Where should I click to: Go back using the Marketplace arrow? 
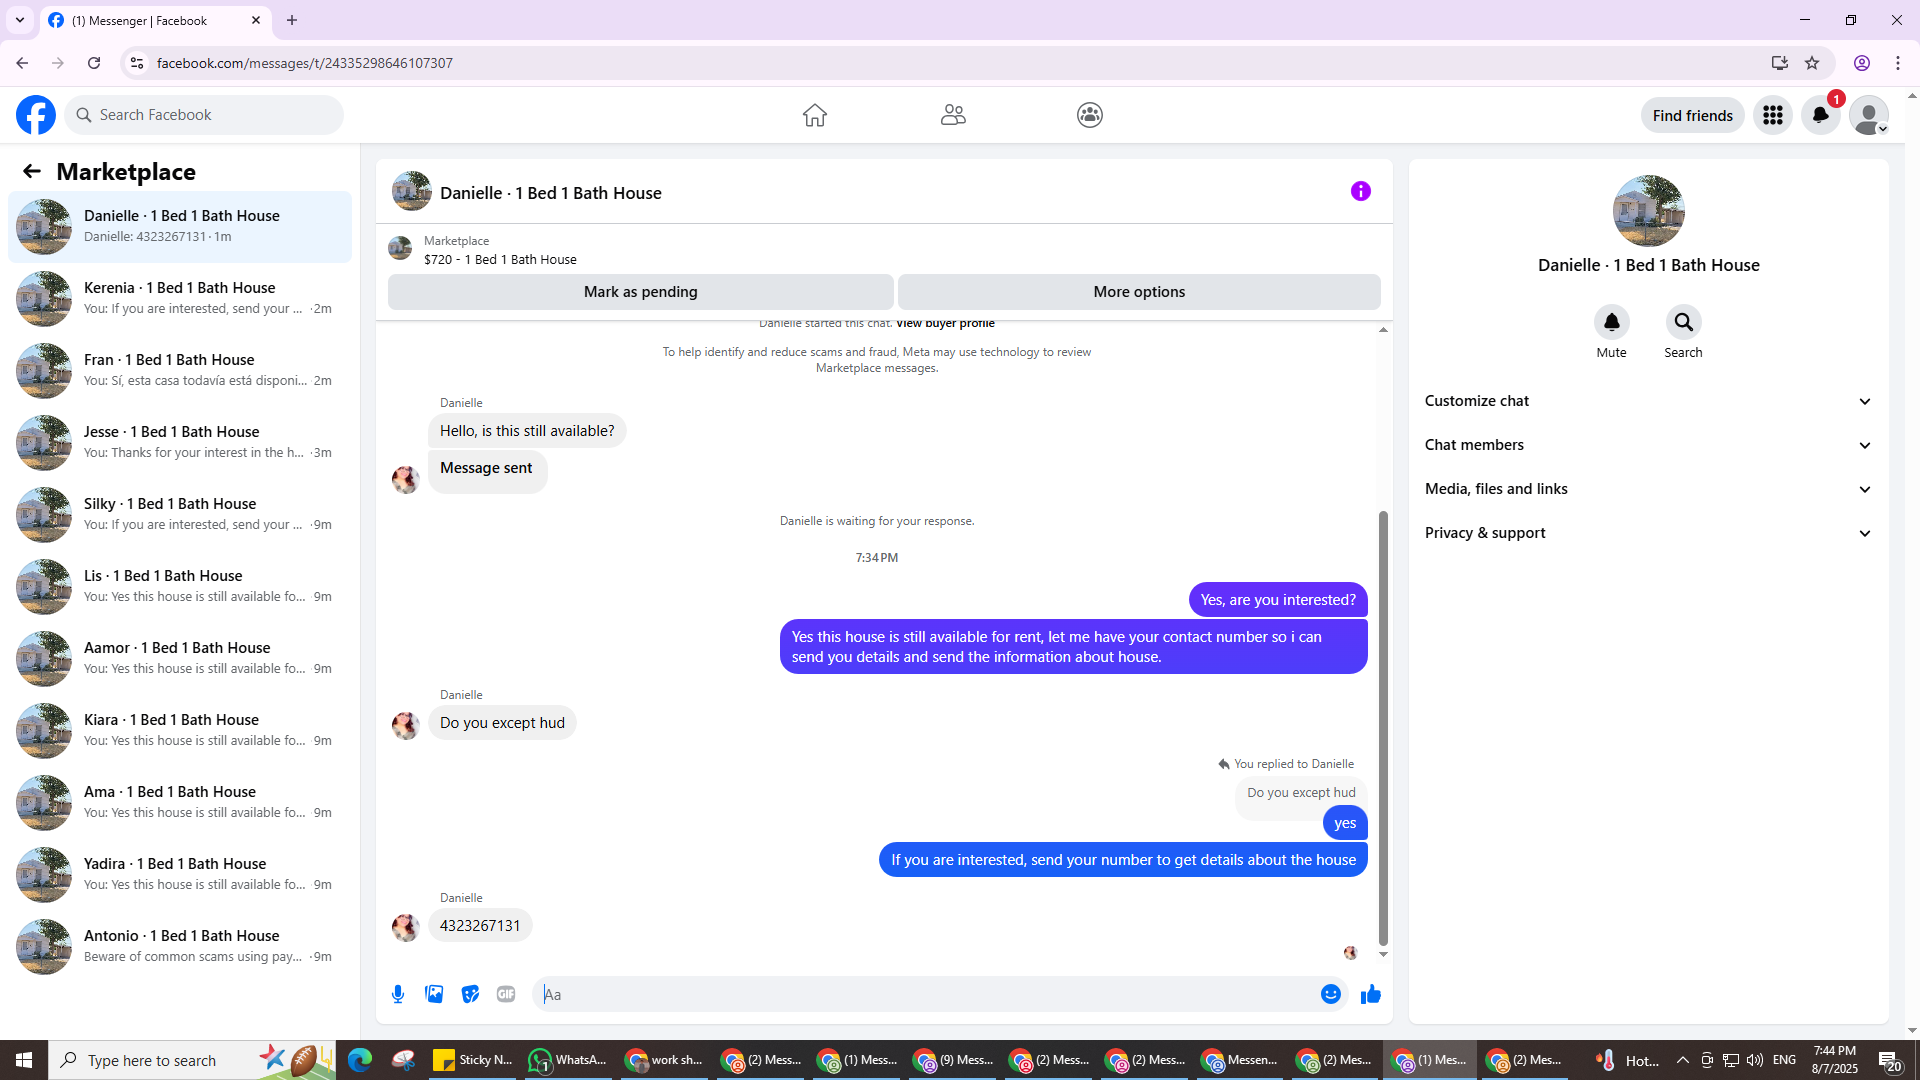click(x=32, y=172)
